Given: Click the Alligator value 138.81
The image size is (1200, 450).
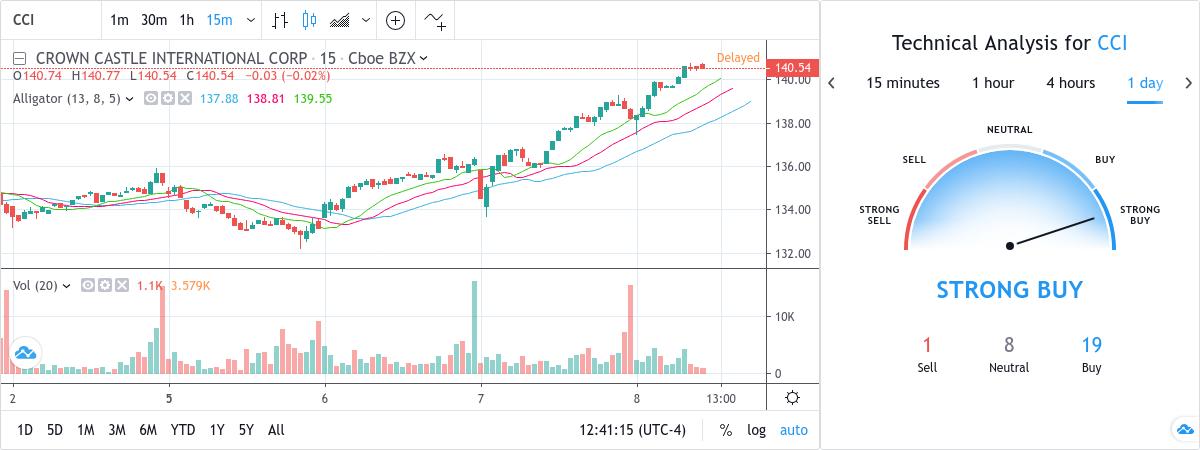Looking at the screenshot, I should (x=266, y=98).
